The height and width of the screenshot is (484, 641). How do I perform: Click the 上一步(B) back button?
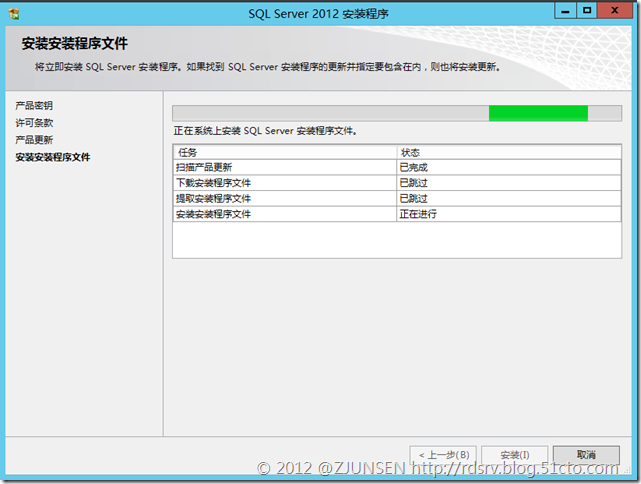[443, 455]
